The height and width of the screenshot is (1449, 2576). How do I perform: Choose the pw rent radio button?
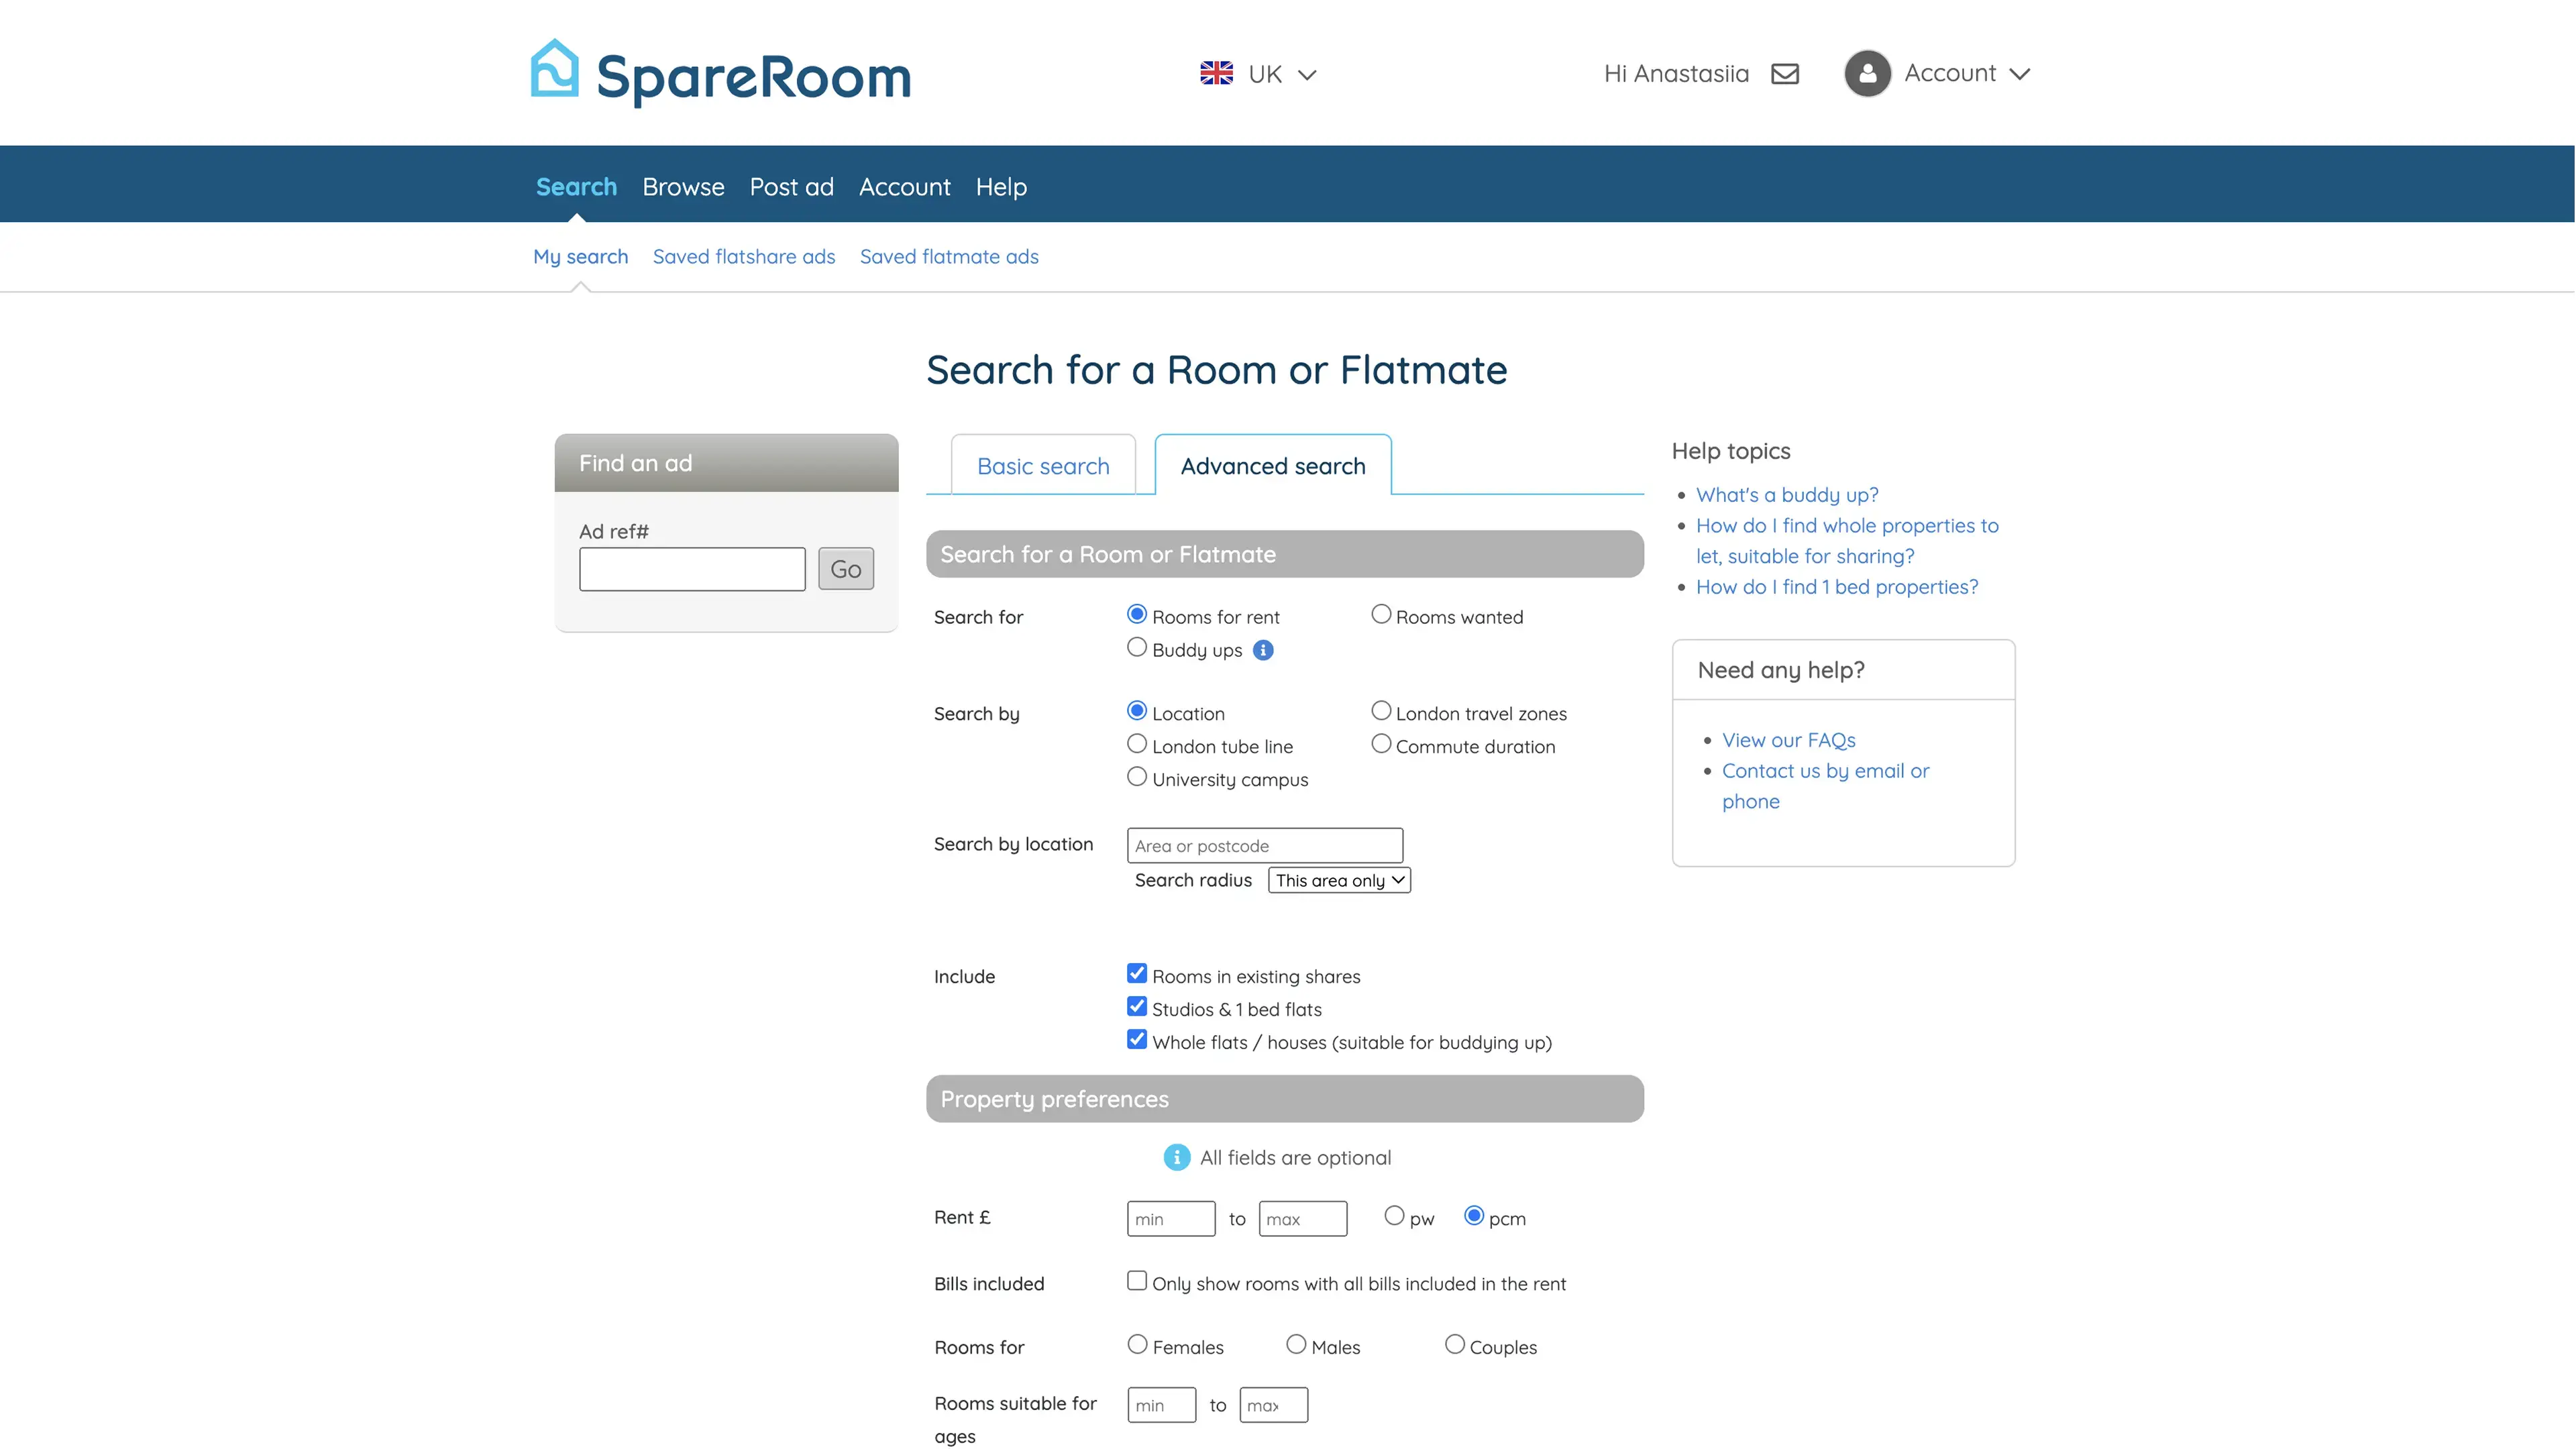tap(1394, 1216)
